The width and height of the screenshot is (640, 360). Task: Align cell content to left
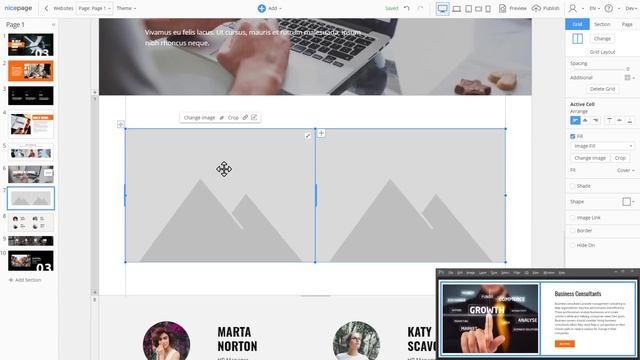(x=575, y=120)
